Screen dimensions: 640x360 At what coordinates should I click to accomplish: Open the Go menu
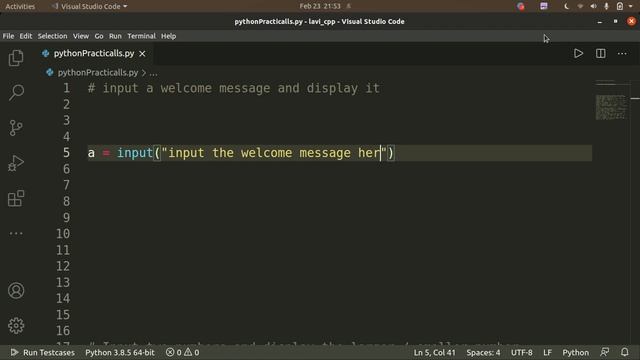coord(99,36)
